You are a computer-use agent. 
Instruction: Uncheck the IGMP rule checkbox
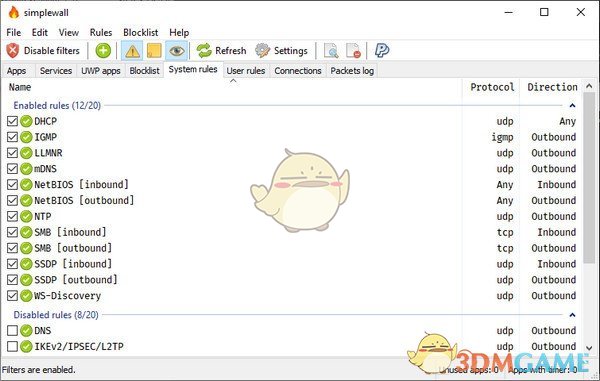point(12,137)
